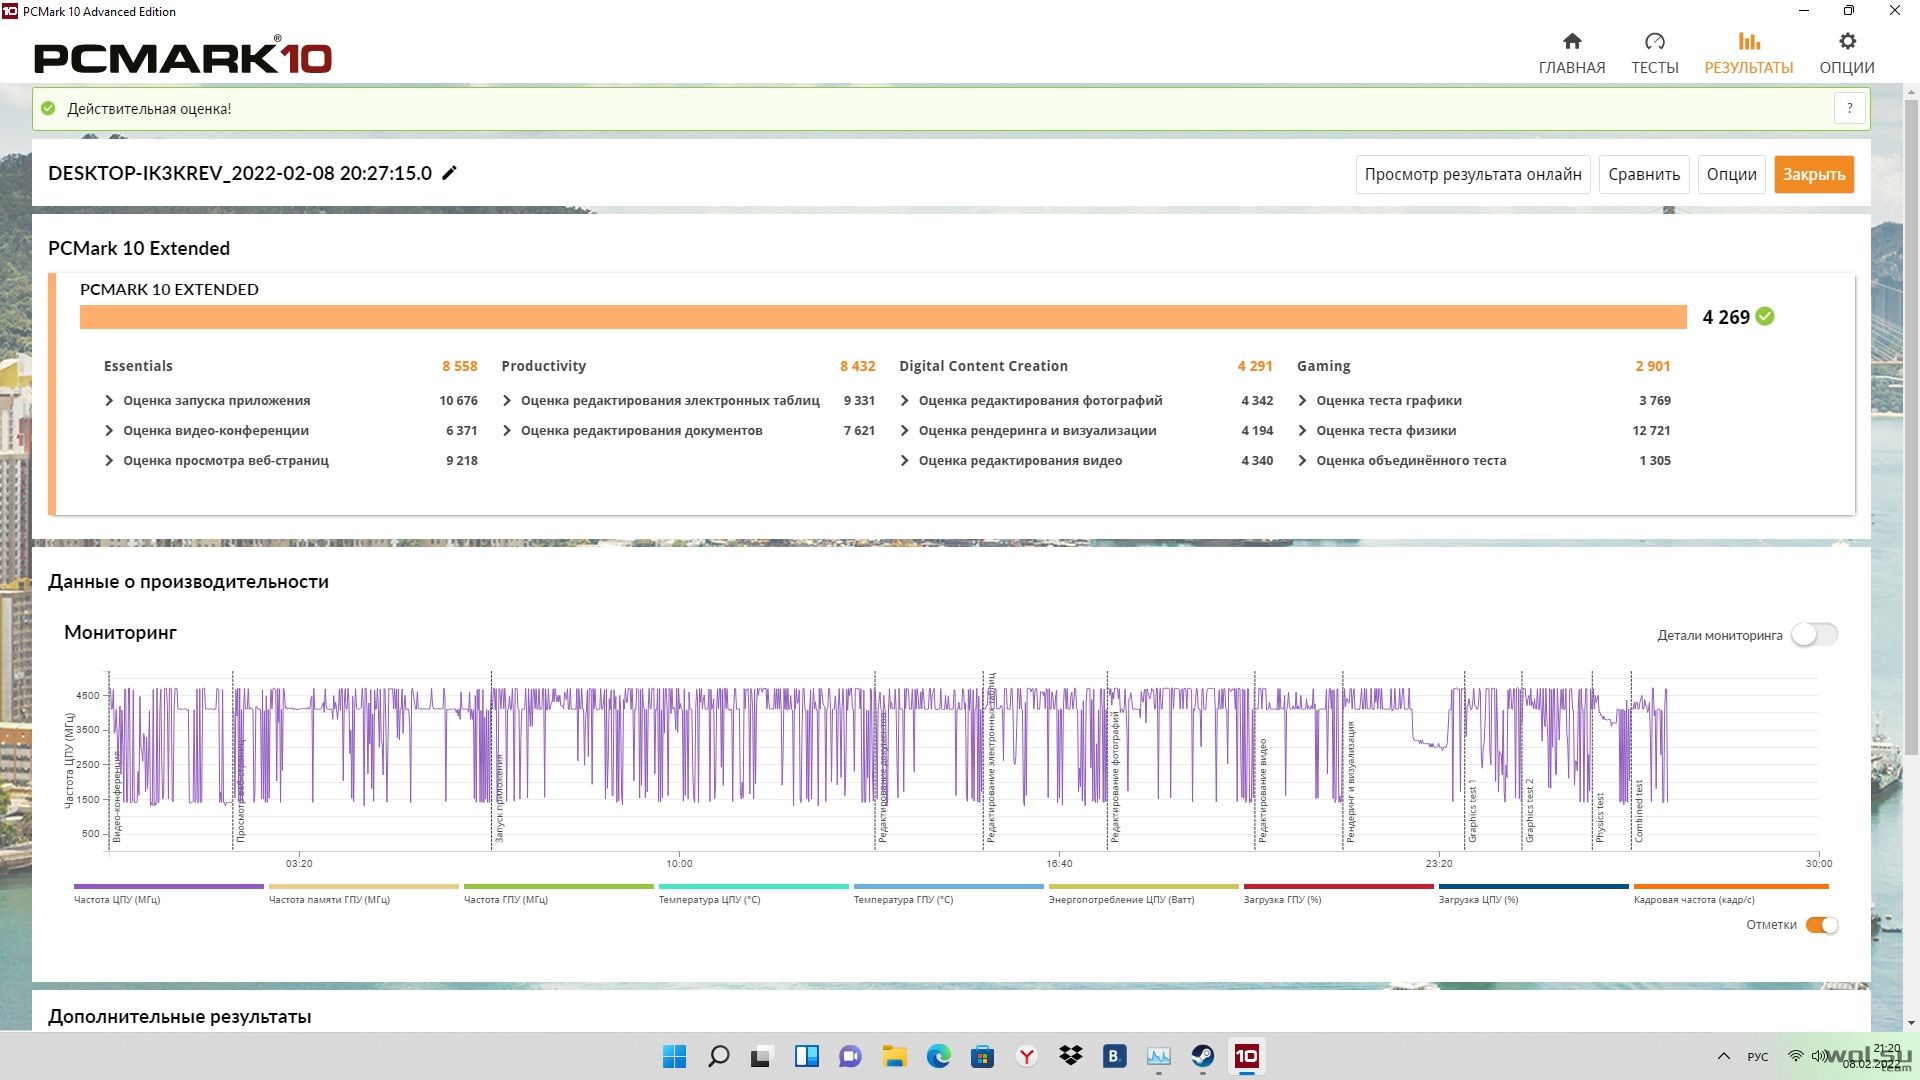Expand Оценка видео-конференции row
1920x1080 pixels.
click(x=109, y=431)
